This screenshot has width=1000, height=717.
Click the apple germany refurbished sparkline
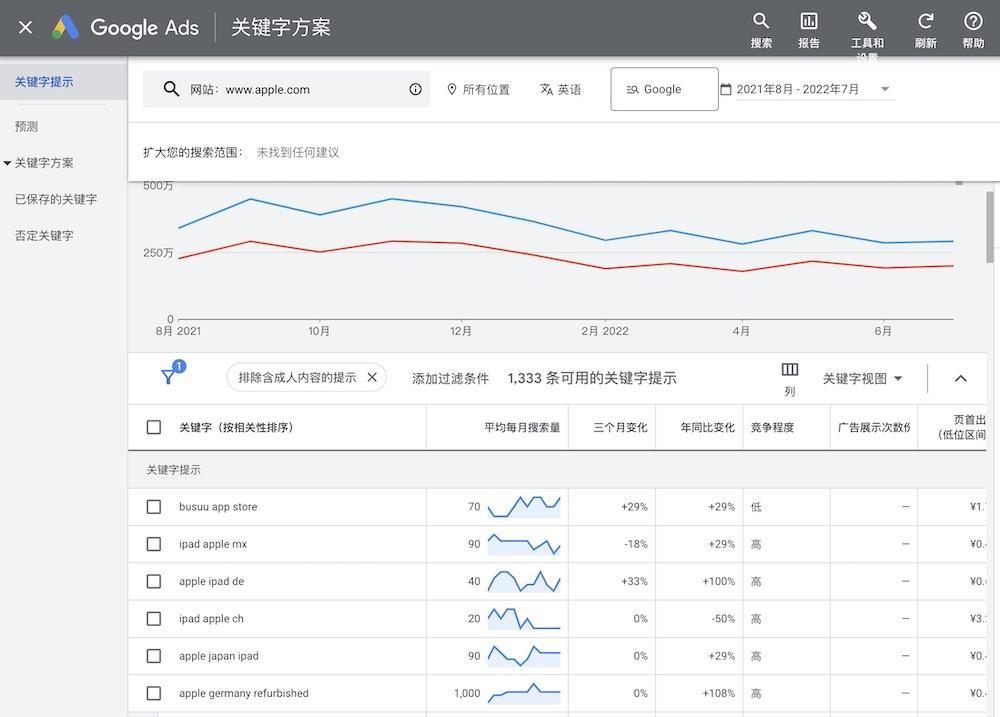(x=524, y=693)
